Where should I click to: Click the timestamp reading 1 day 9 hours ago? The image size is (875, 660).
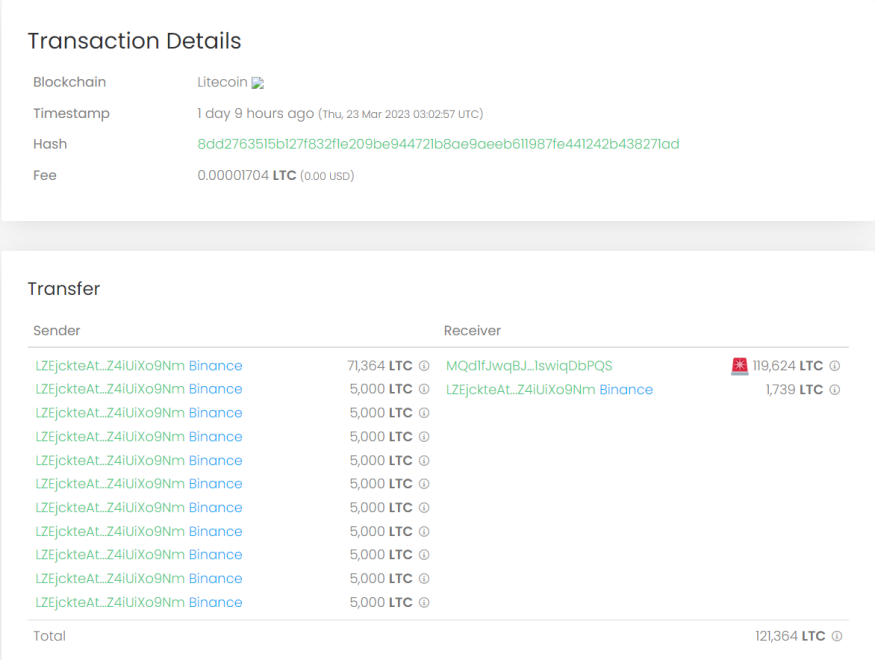tap(254, 113)
